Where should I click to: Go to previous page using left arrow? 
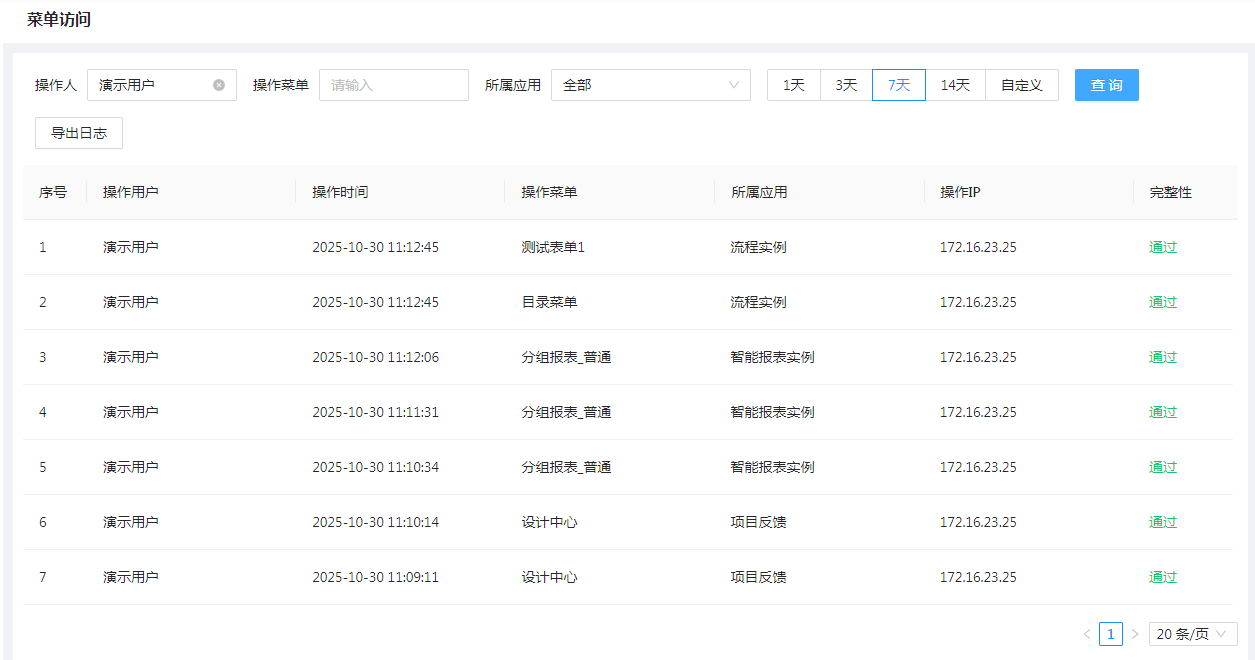[1087, 634]
